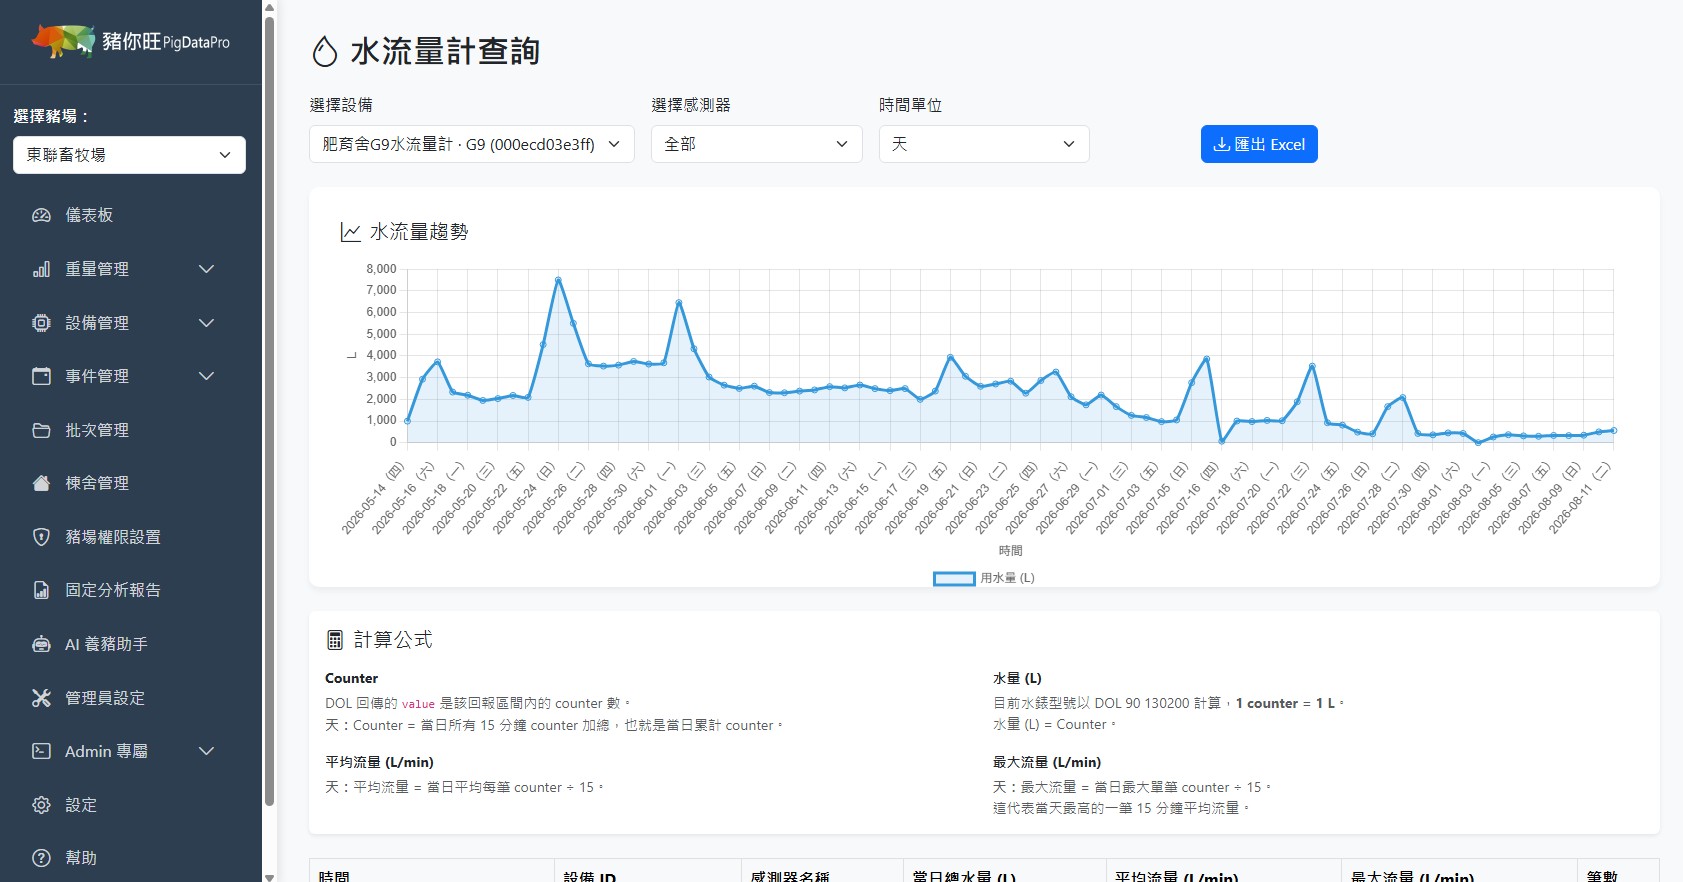1683x882 pixels.
Task: Click the 2026-05-14 x-axis date label
Action: 372,499
